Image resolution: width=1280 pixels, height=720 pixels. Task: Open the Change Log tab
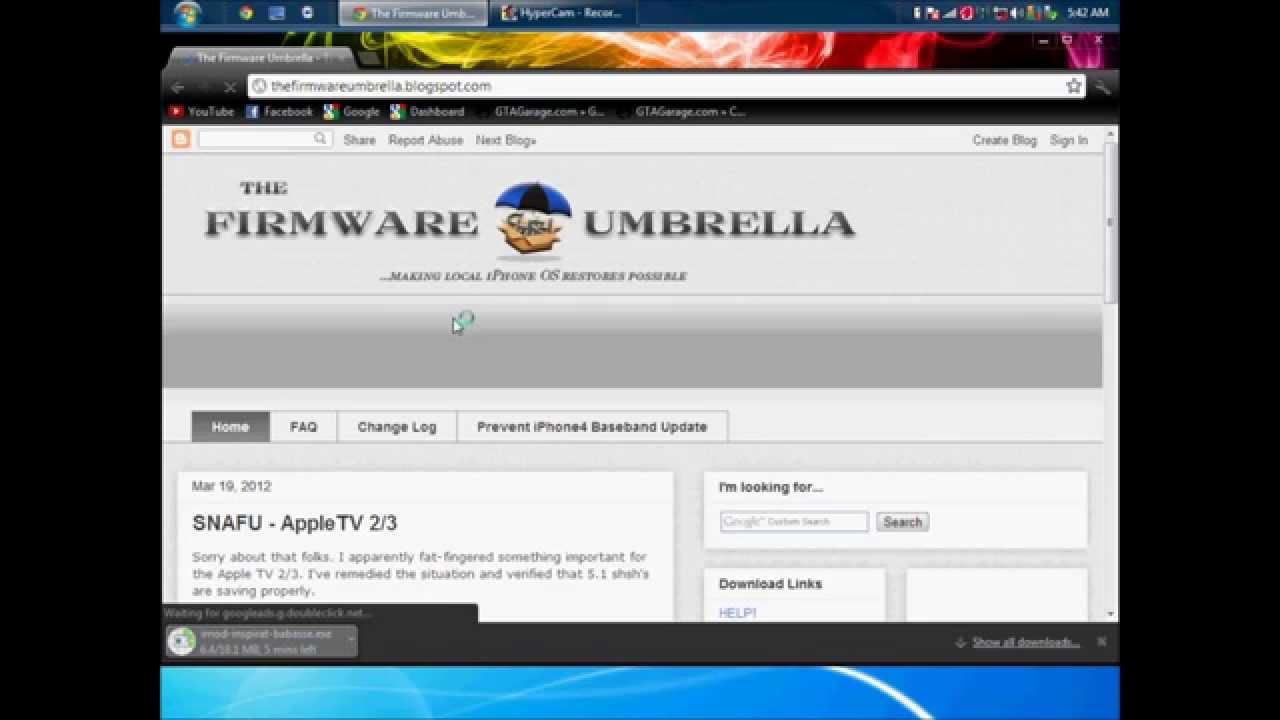[397, 426]
